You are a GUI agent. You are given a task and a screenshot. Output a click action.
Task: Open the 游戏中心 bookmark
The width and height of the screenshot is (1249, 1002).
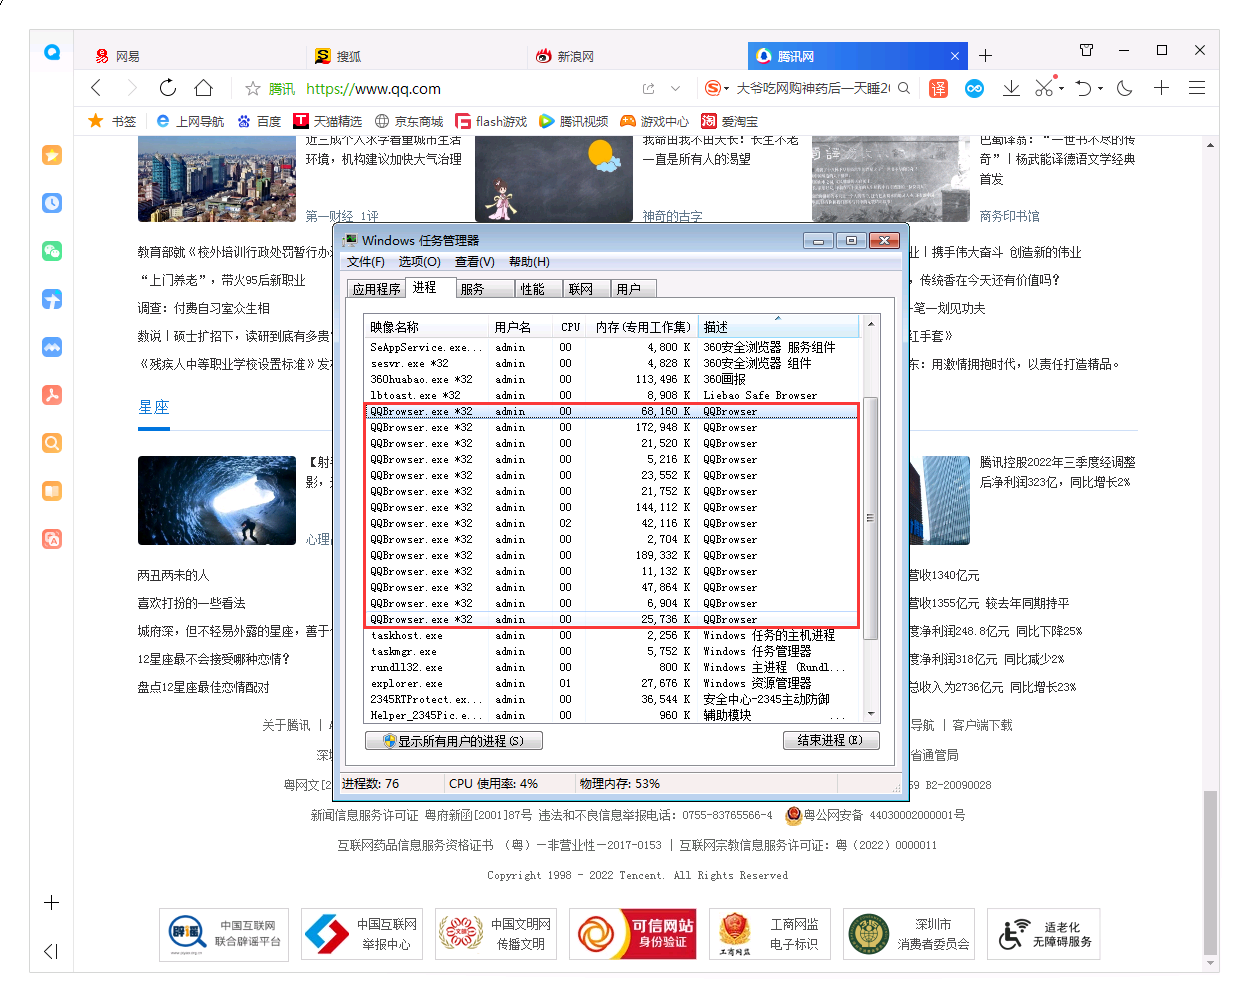(x=655, y=121)
